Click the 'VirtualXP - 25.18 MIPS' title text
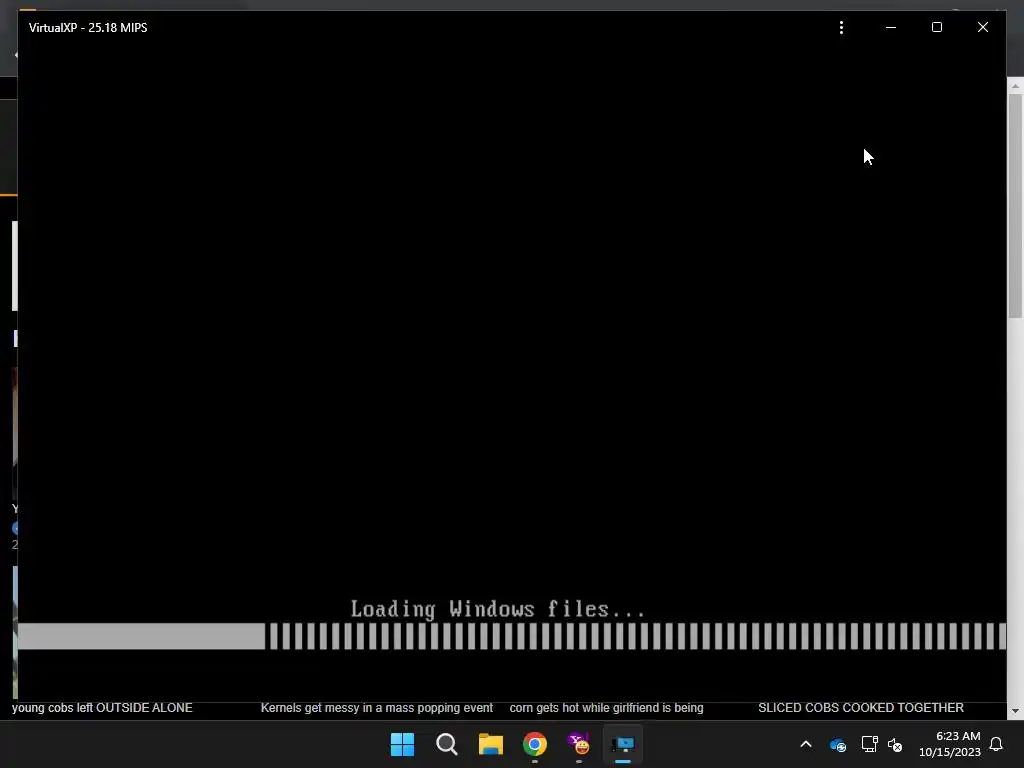The height and width of the screenshot is (768, 1024). pyautogui.click(x=88, y=27)
